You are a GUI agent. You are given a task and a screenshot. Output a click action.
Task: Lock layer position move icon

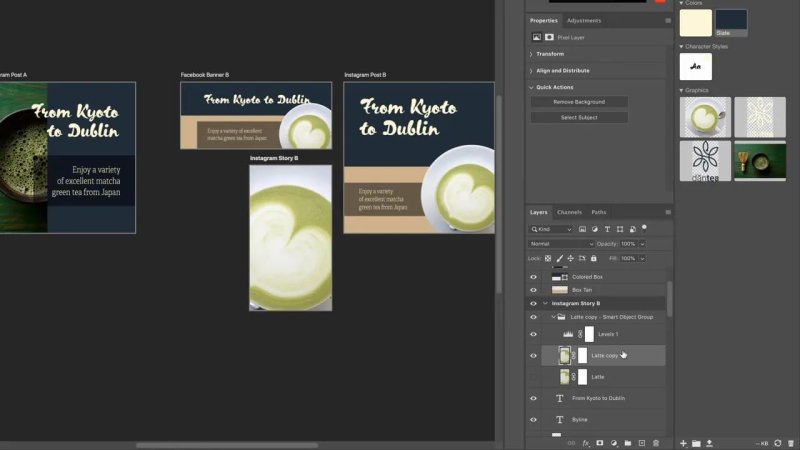570,259
